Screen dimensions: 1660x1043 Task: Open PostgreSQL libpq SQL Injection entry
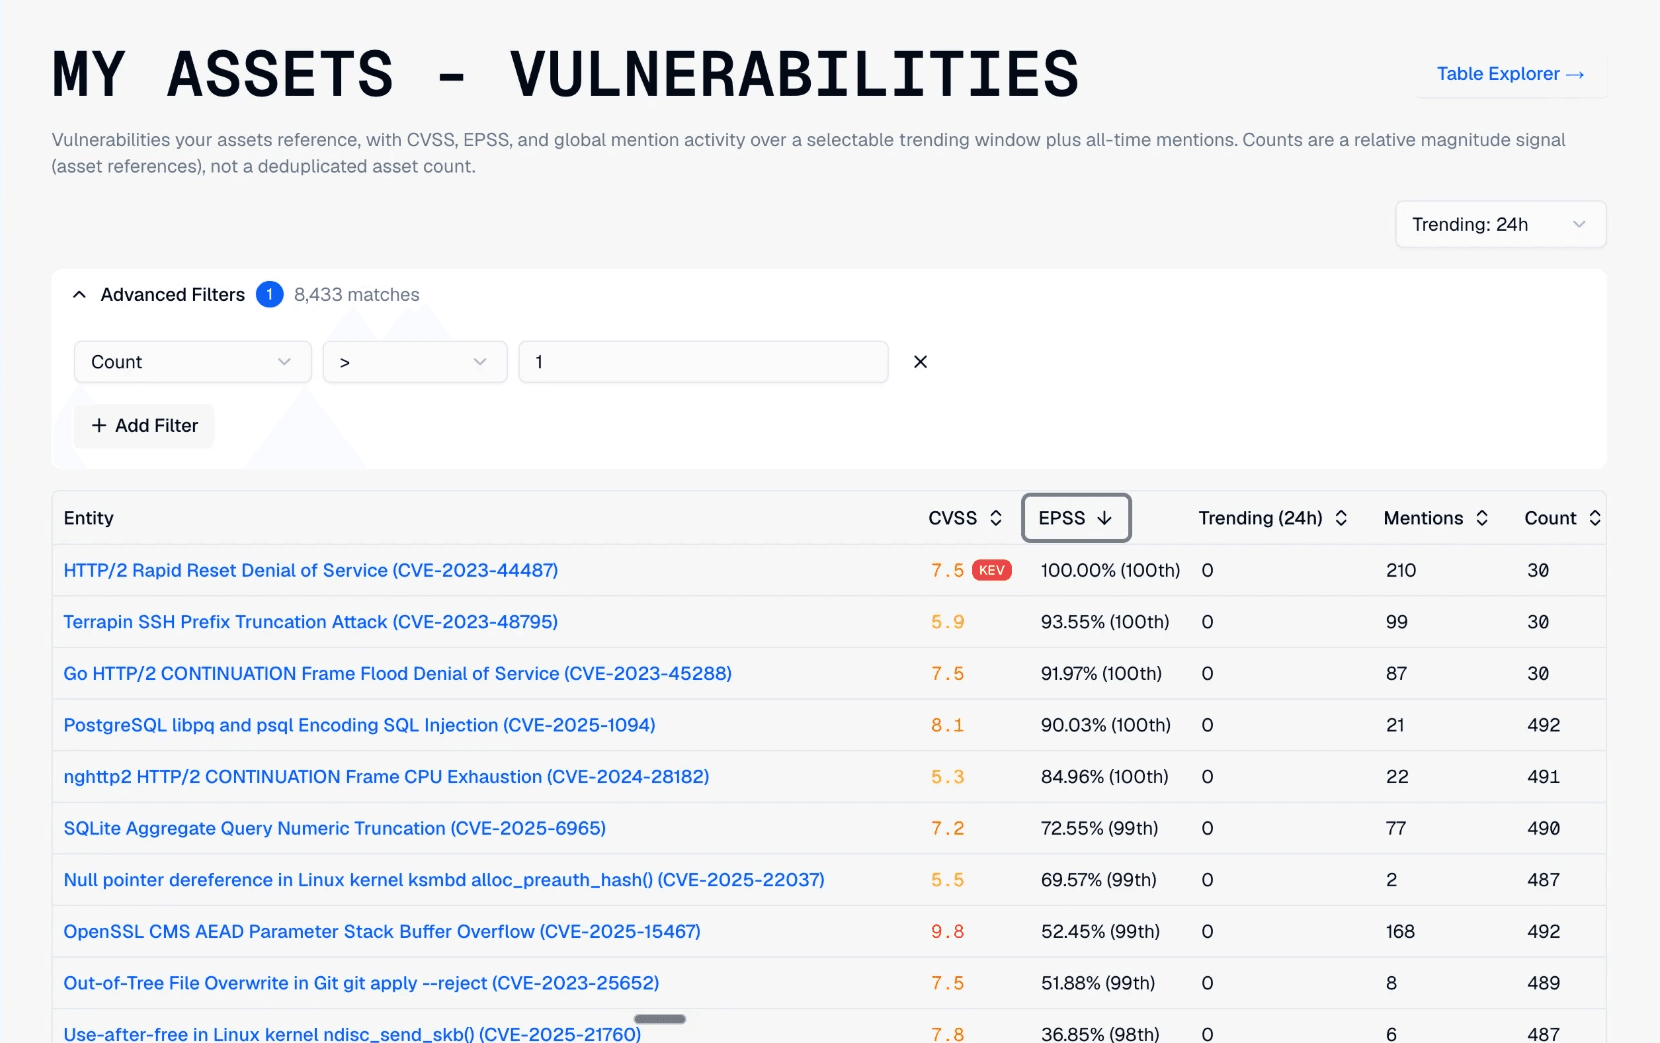click(x=360, y=725)
